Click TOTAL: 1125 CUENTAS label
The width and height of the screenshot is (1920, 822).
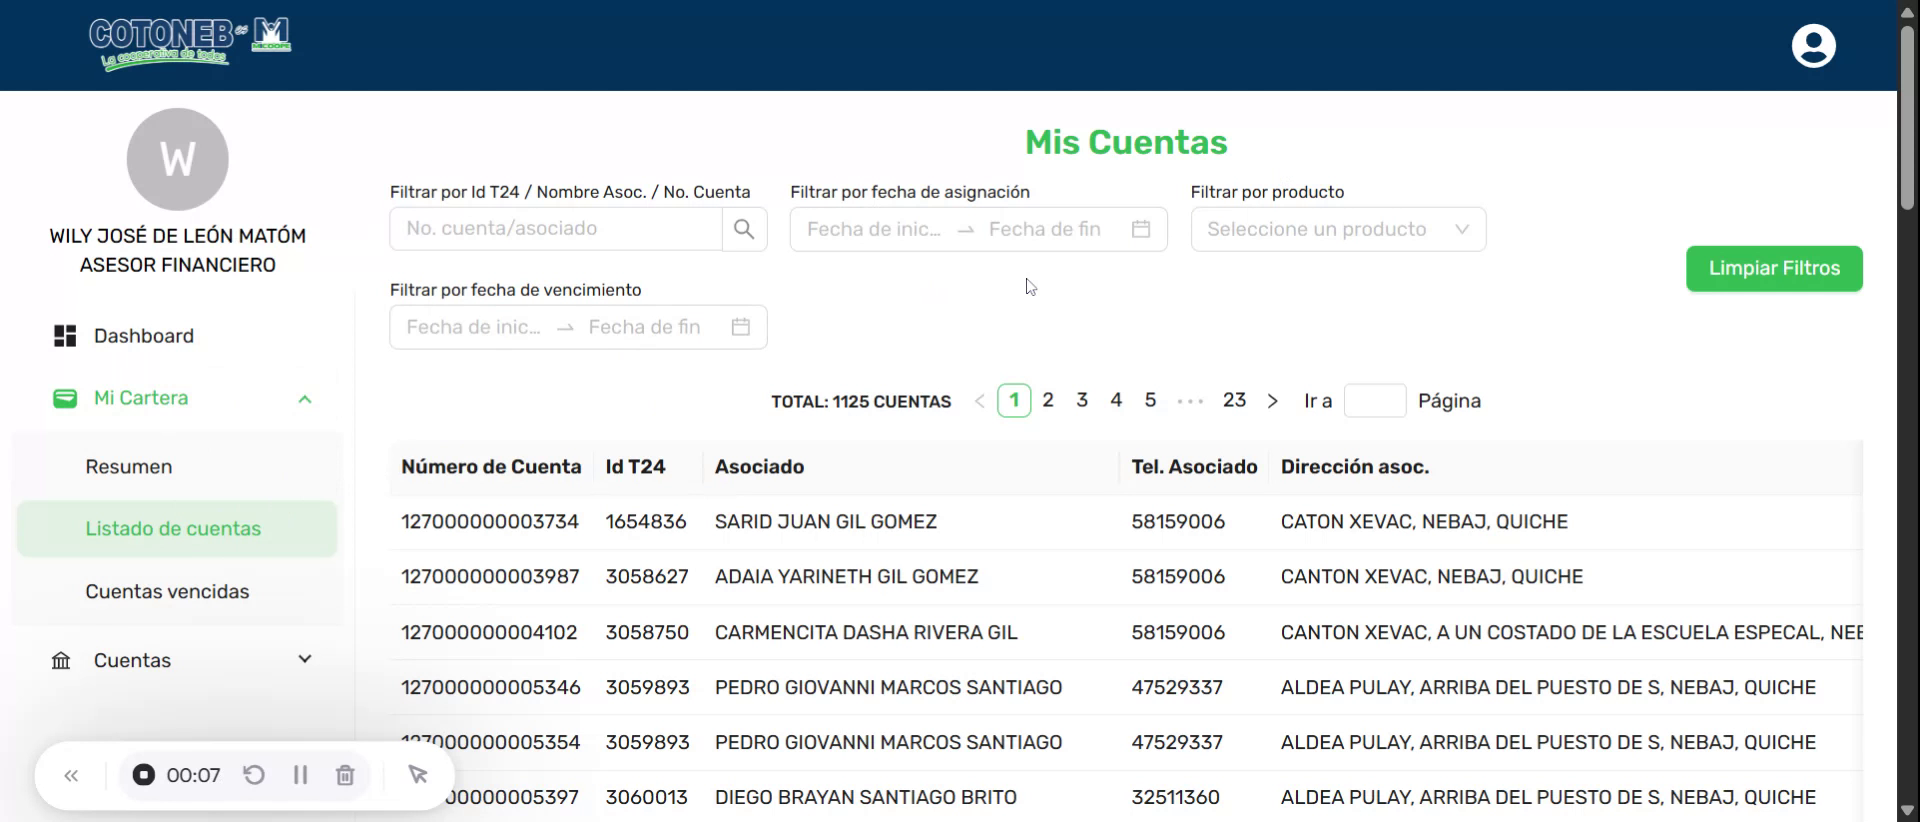pyautogui.click(x=861, y=402)
